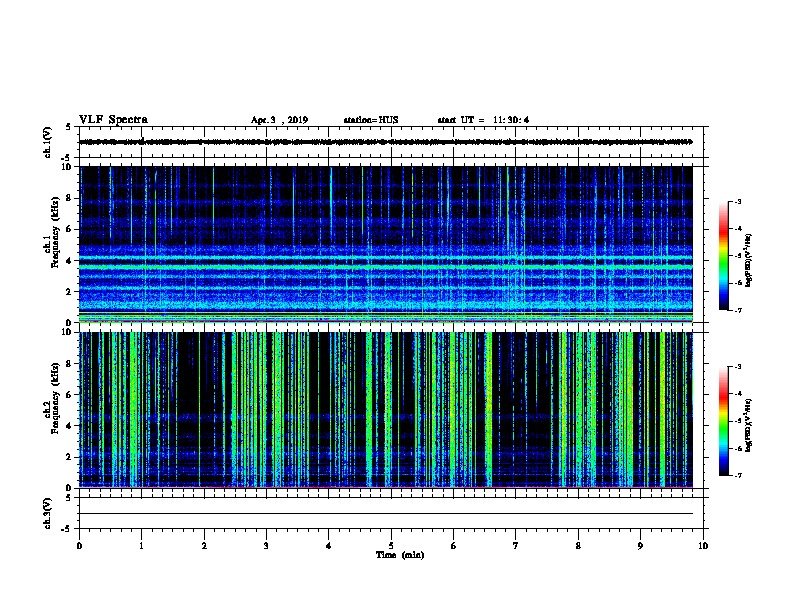Click the "-7" label on ch.2 colorbar
The width and height of the screenshot is (792, 612).
tap(737, 476)
